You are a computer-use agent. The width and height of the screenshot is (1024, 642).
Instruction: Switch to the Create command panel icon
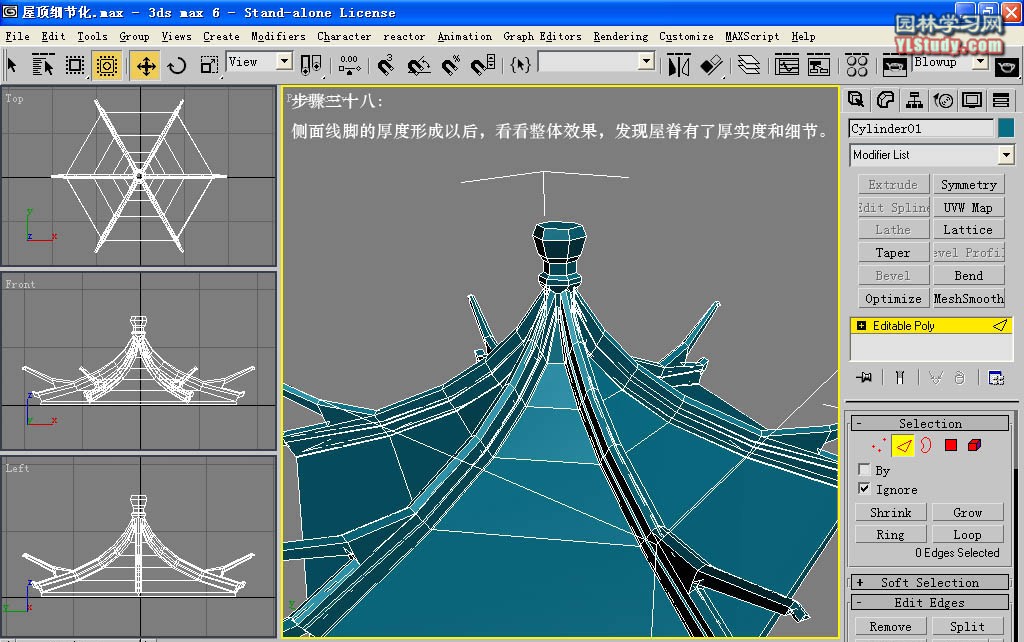click(x=856, y=100)
